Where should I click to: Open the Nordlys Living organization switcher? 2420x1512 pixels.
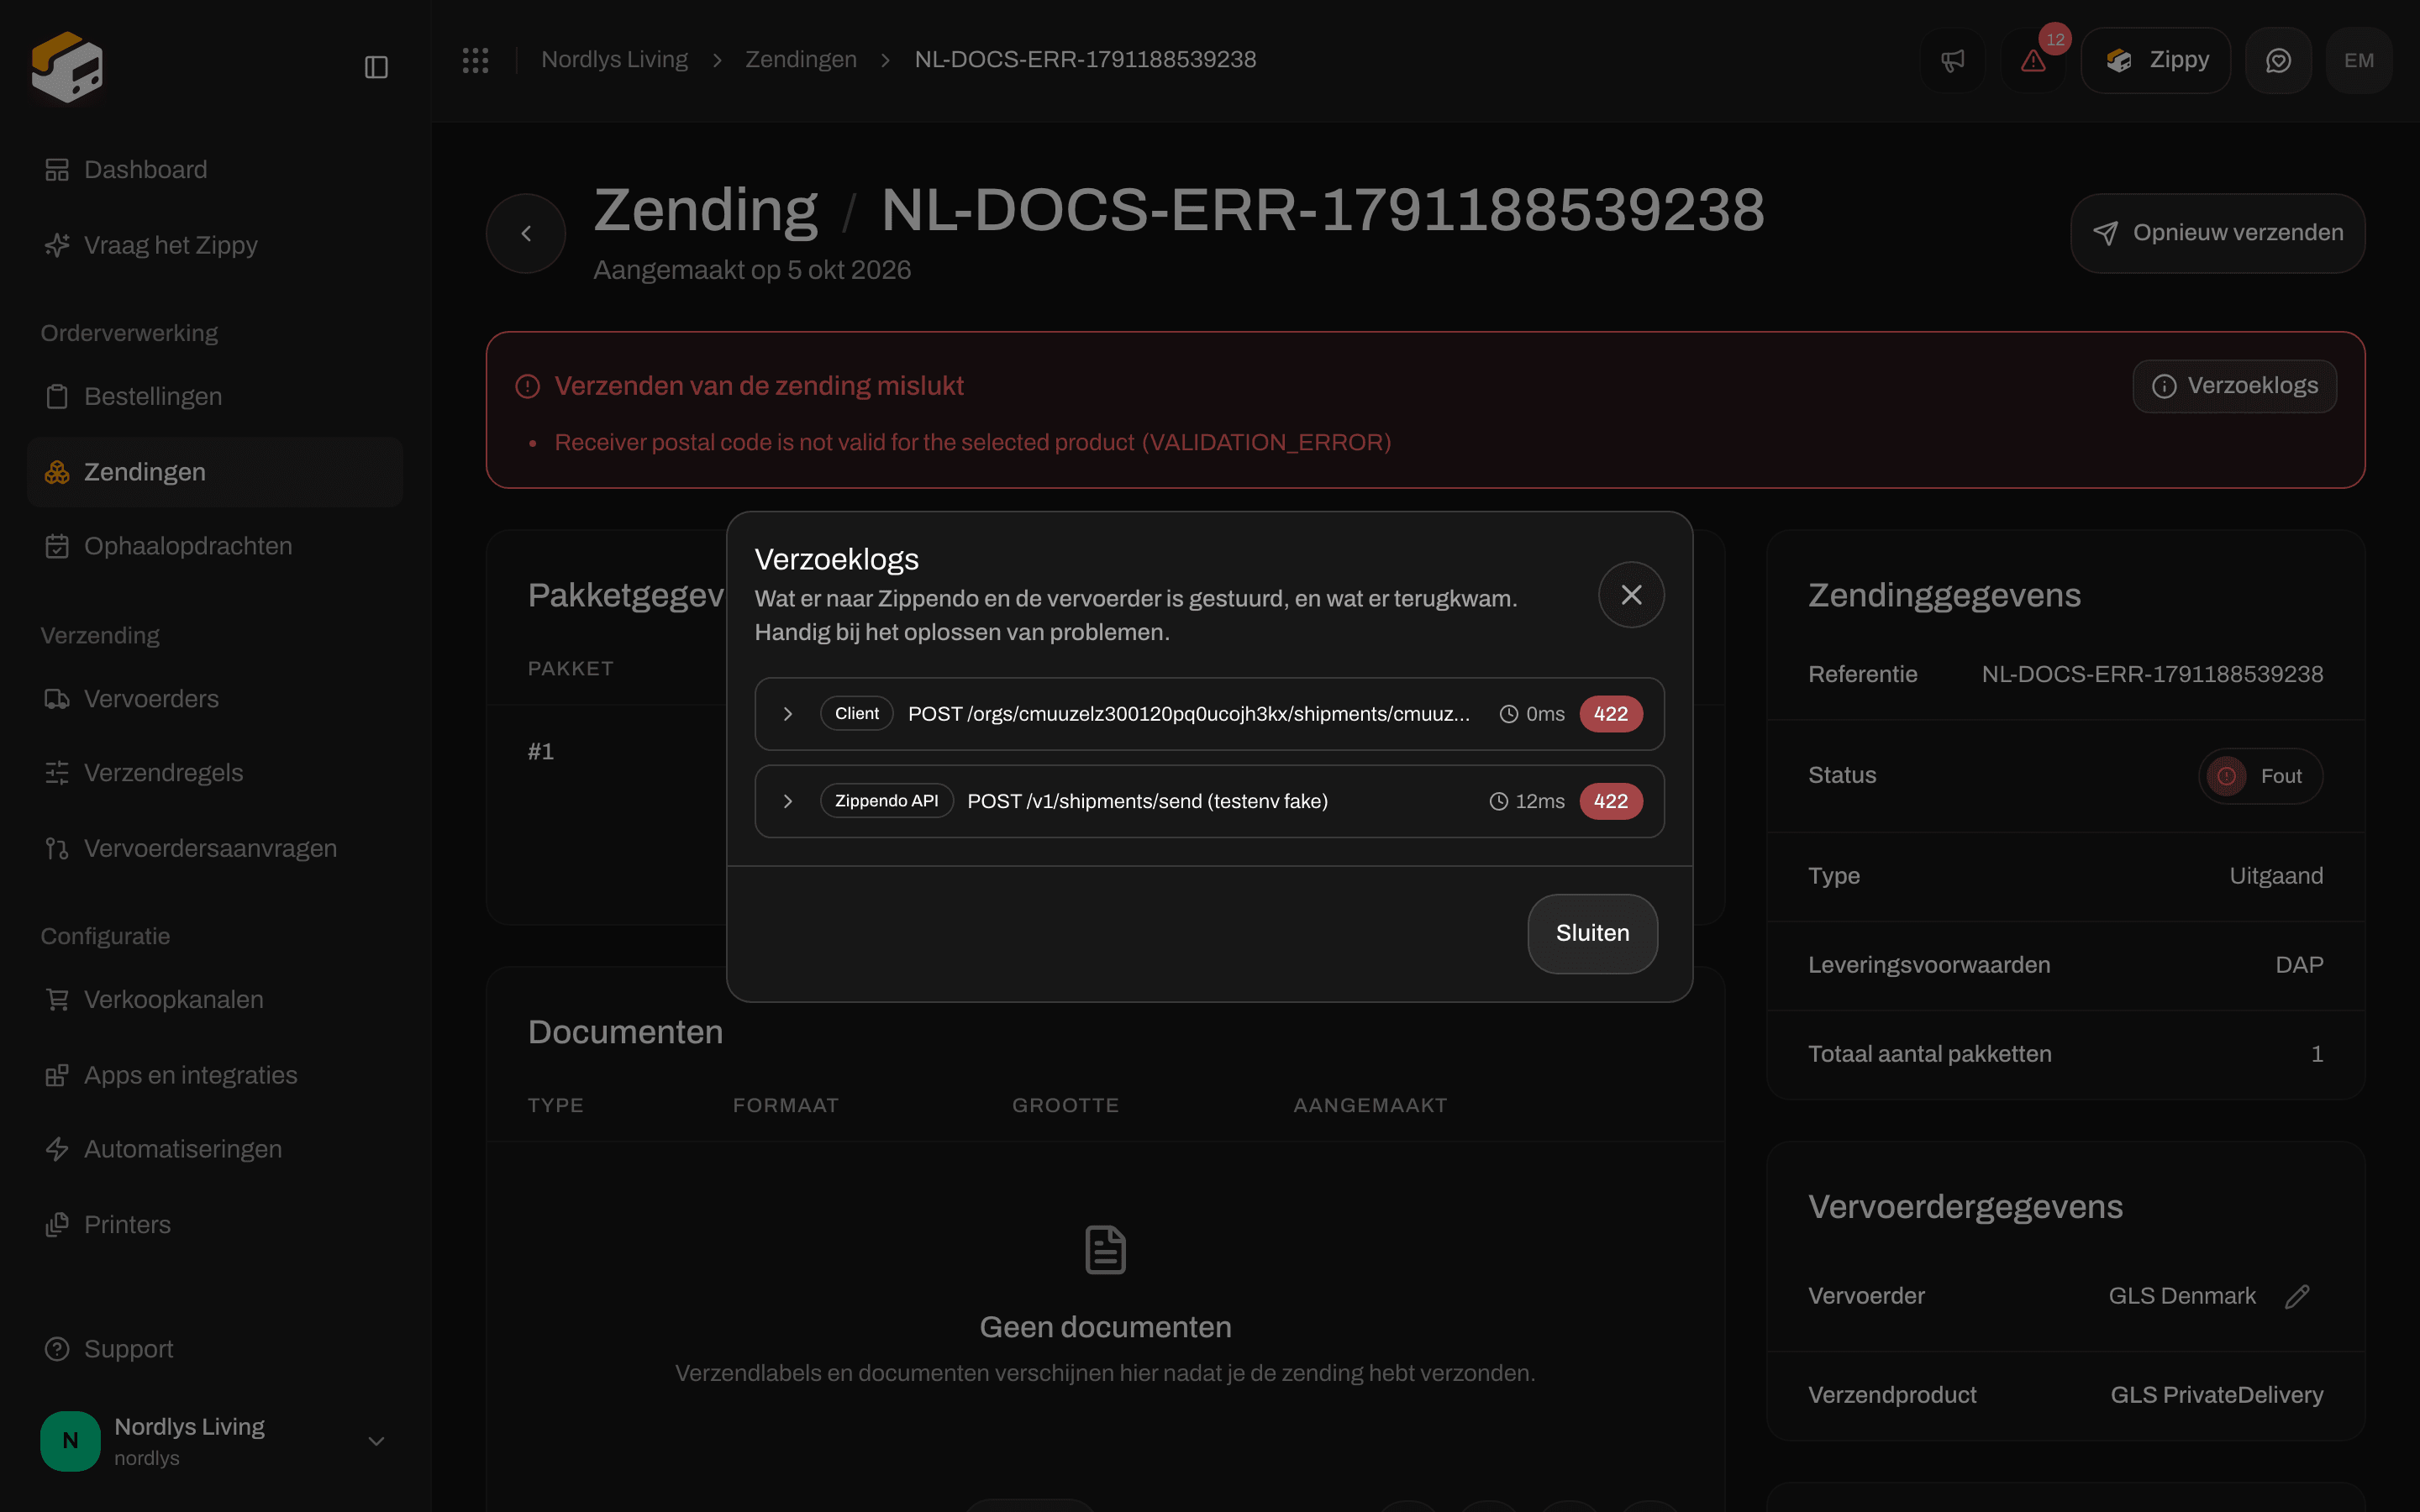[x=214, y=1441]
